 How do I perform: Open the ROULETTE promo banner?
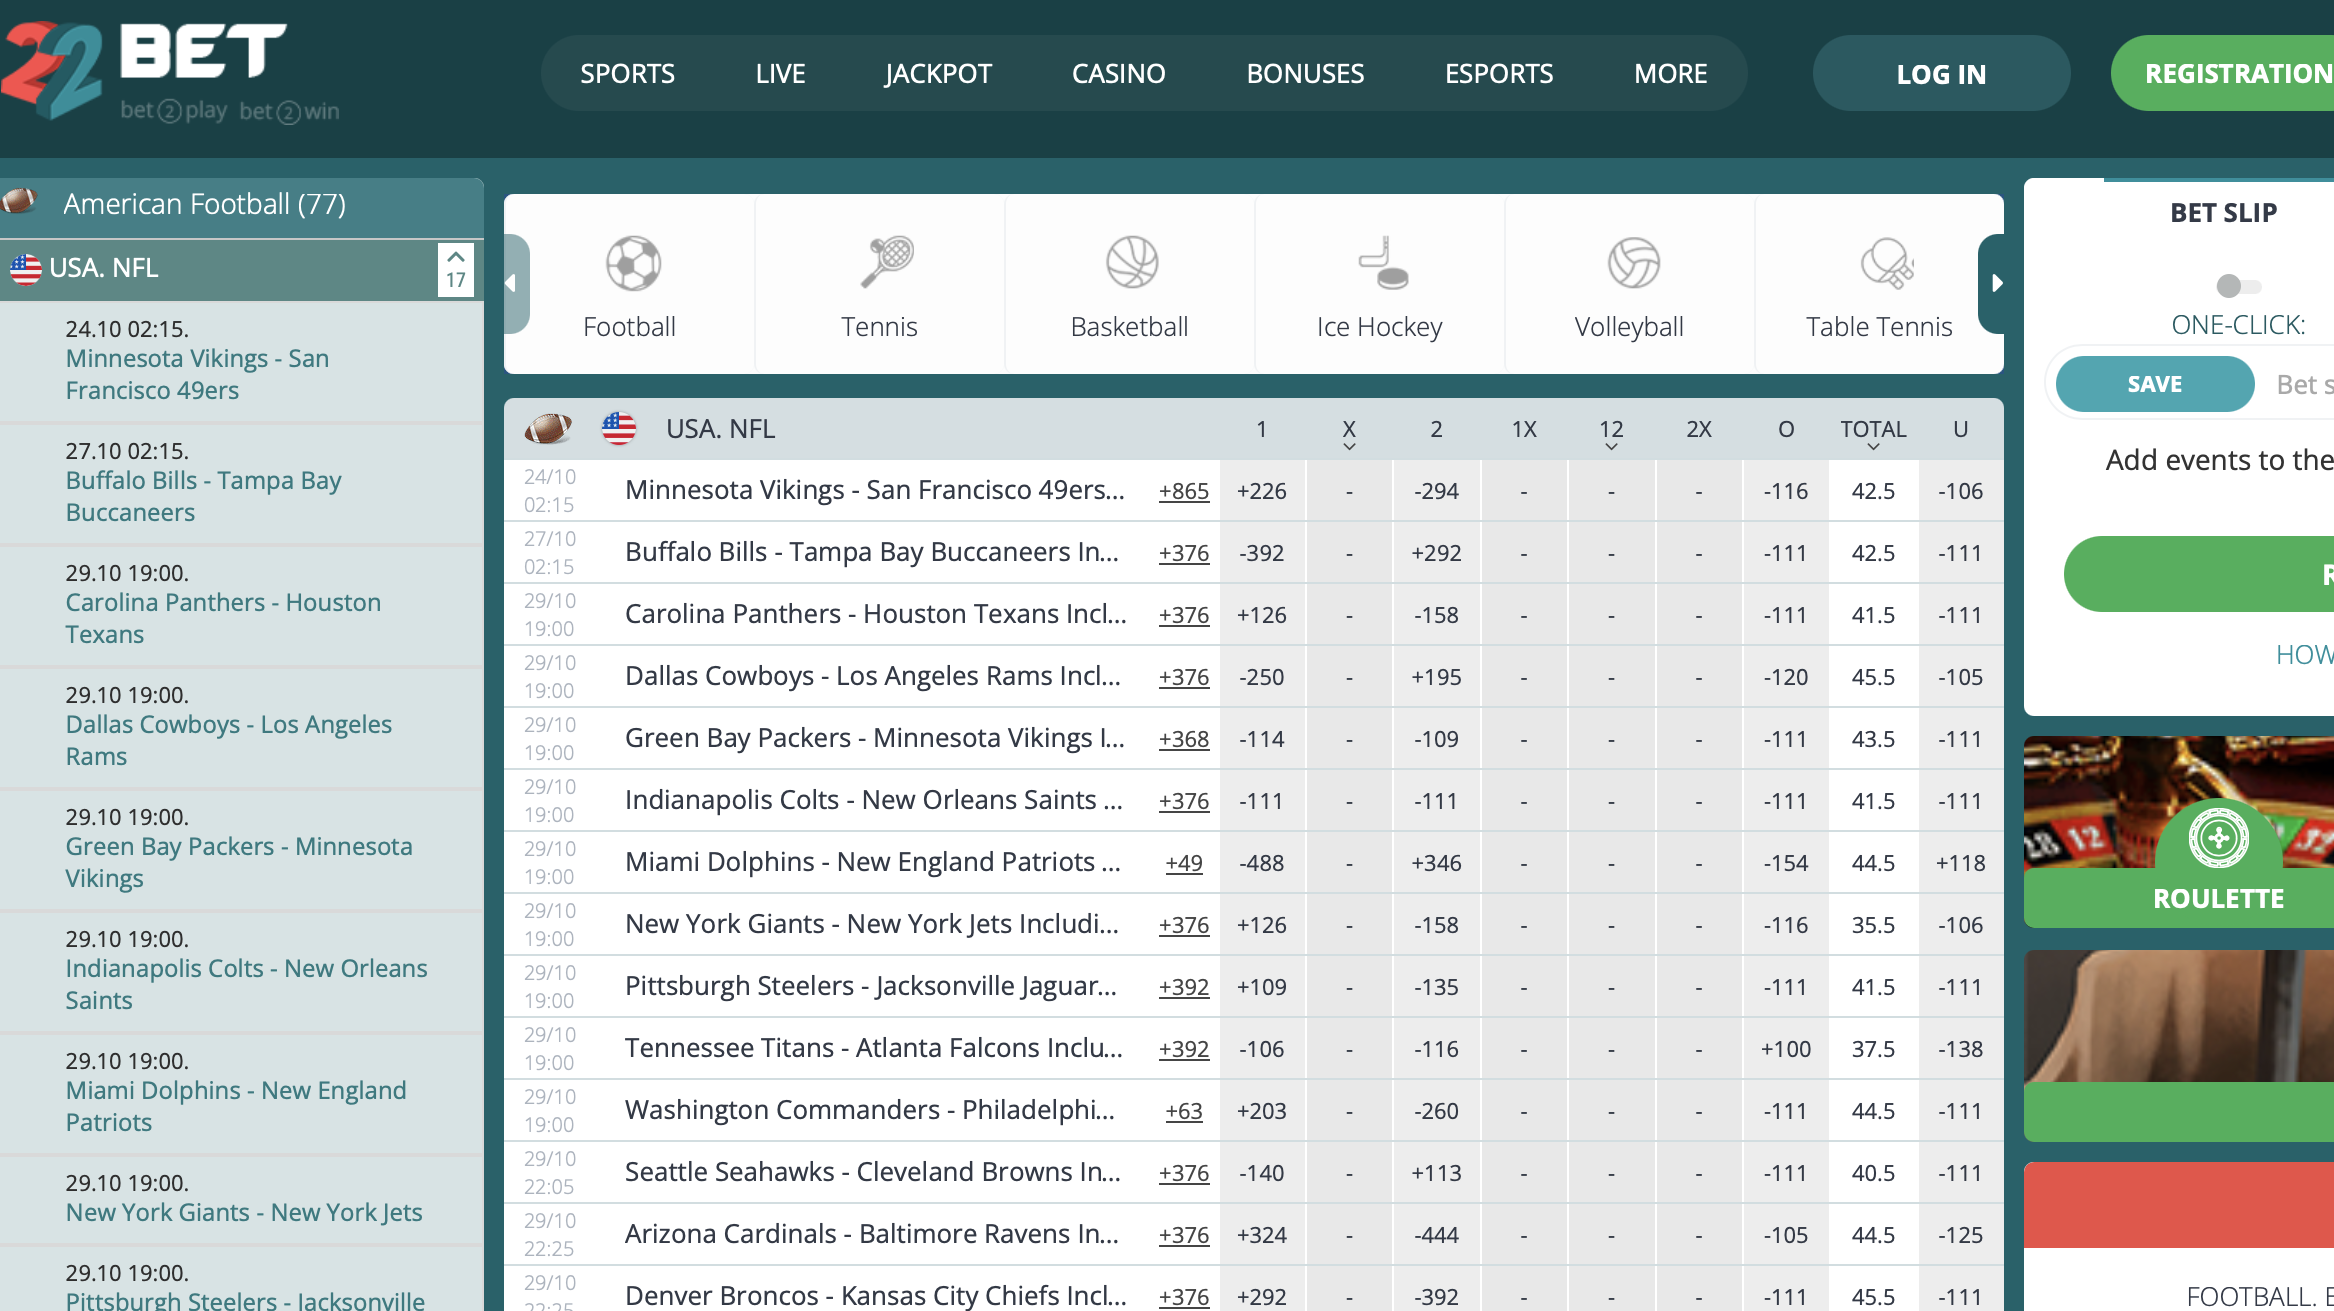[x=2179, y=832]
